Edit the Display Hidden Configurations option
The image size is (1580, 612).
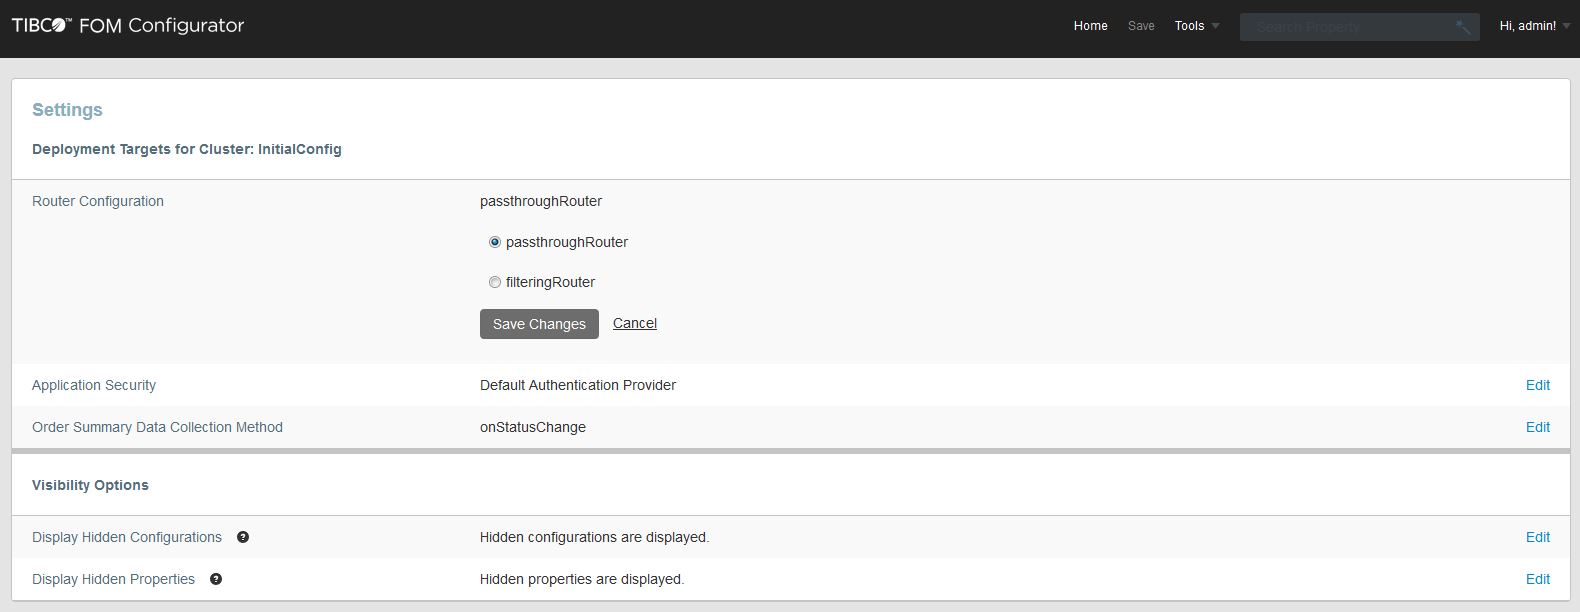(1537, 537)
